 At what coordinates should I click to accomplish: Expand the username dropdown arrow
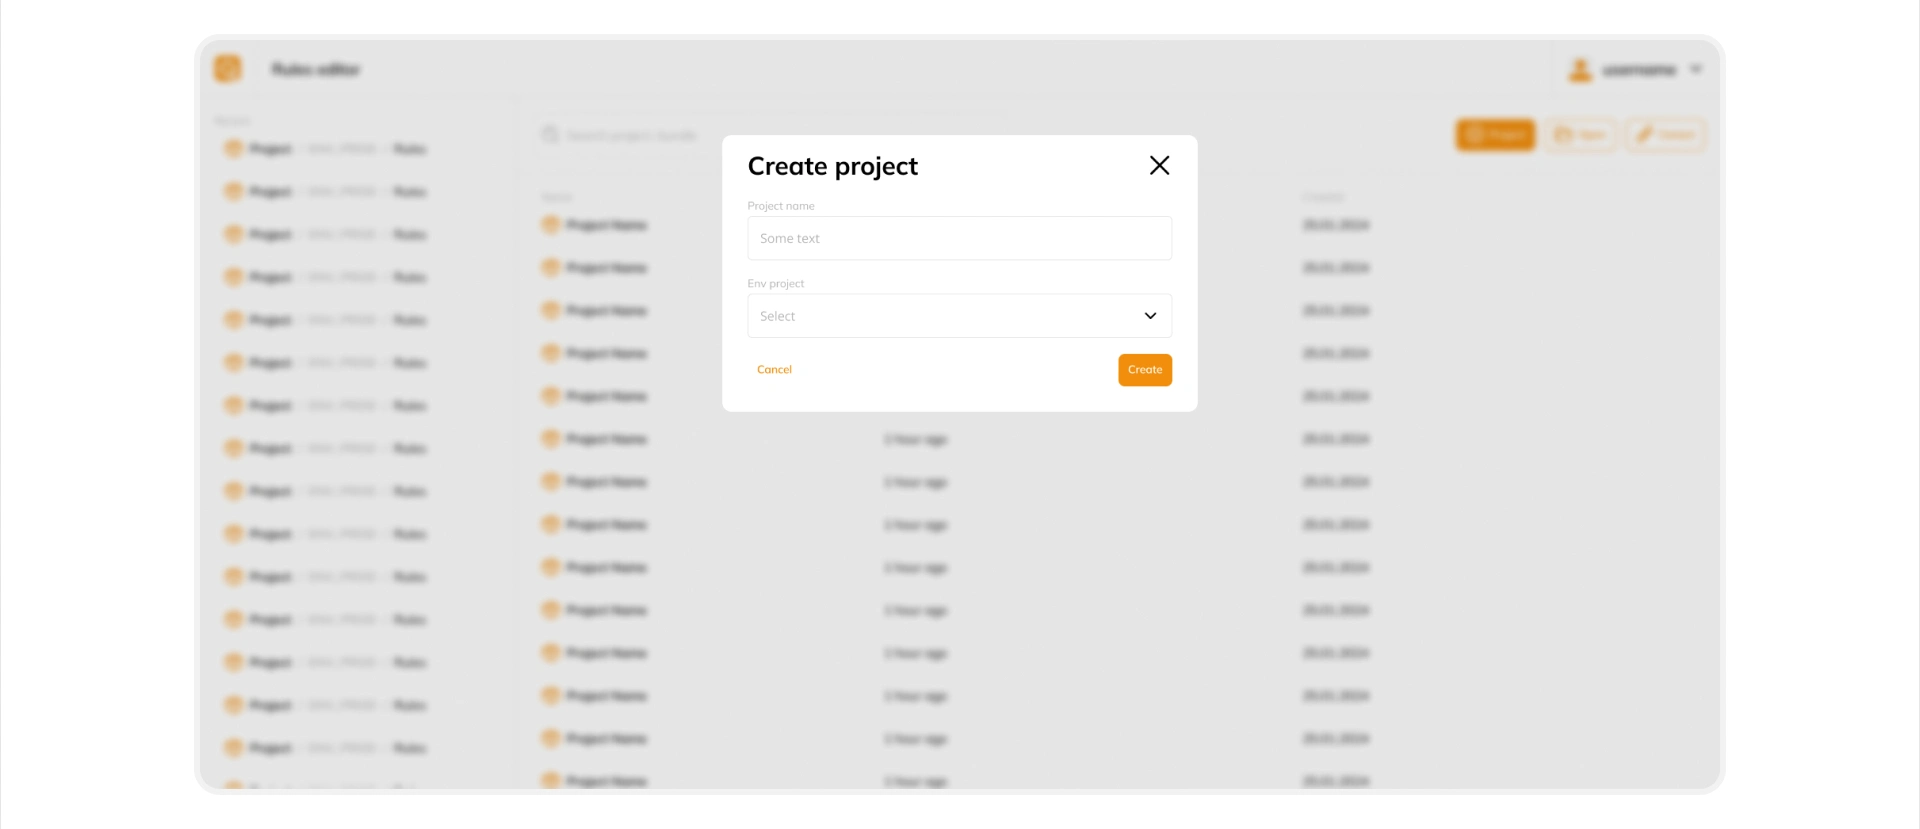click(1696, 70)
